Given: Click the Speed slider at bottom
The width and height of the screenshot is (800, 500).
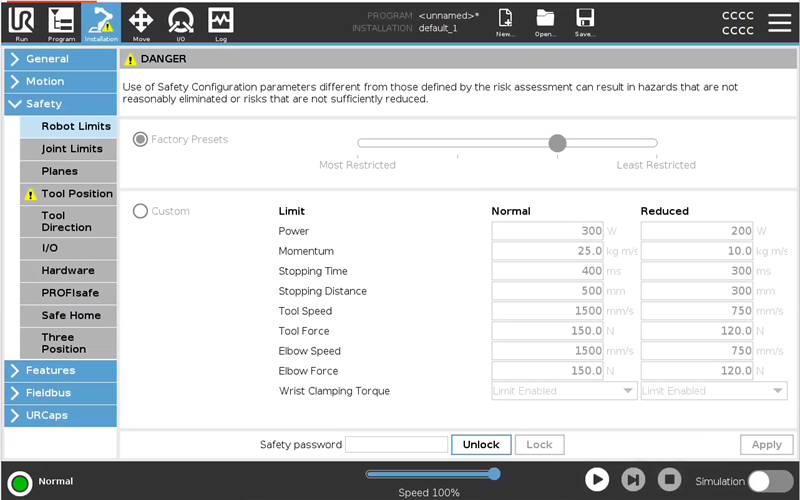Looking at the screenshot, I should [x=430, y=474].
